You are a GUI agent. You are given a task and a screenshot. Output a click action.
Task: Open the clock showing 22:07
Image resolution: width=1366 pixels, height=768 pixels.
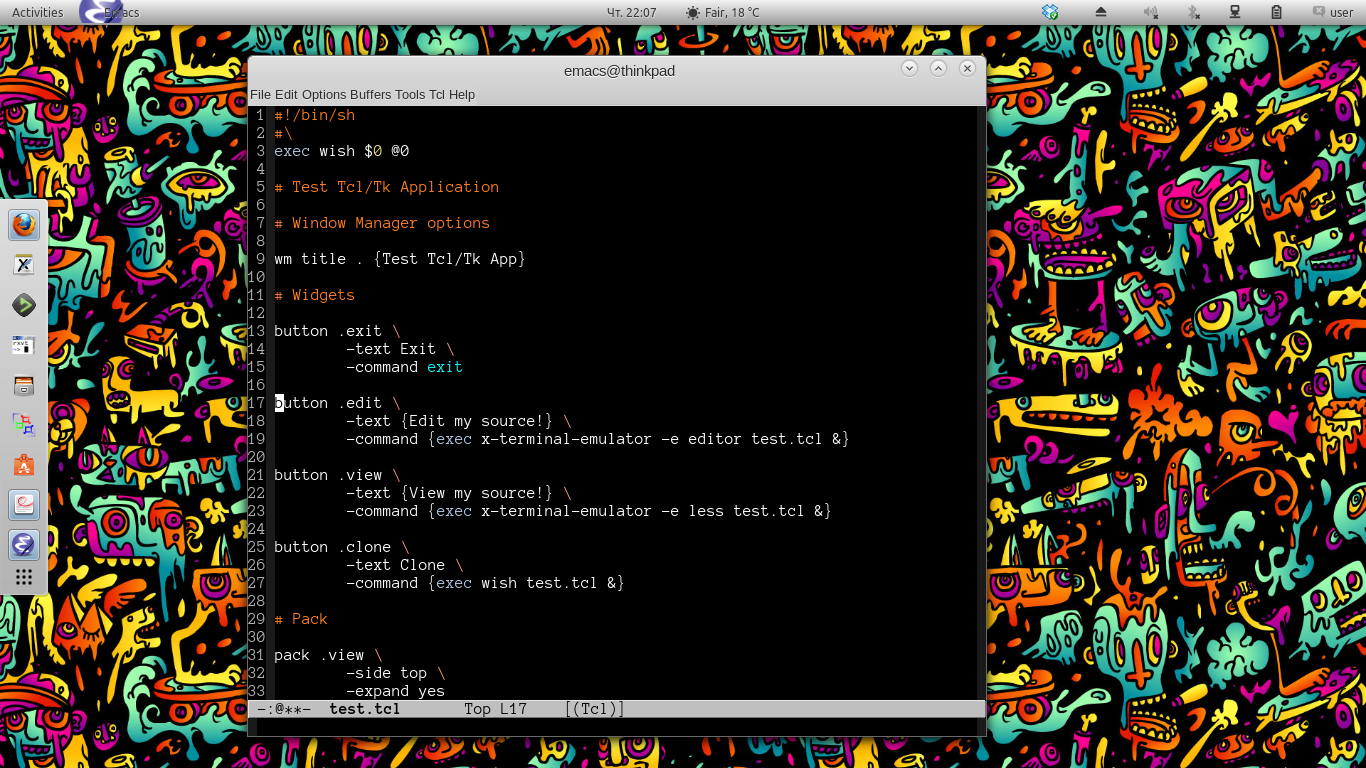pyautogui.click(x=632, y=12)
